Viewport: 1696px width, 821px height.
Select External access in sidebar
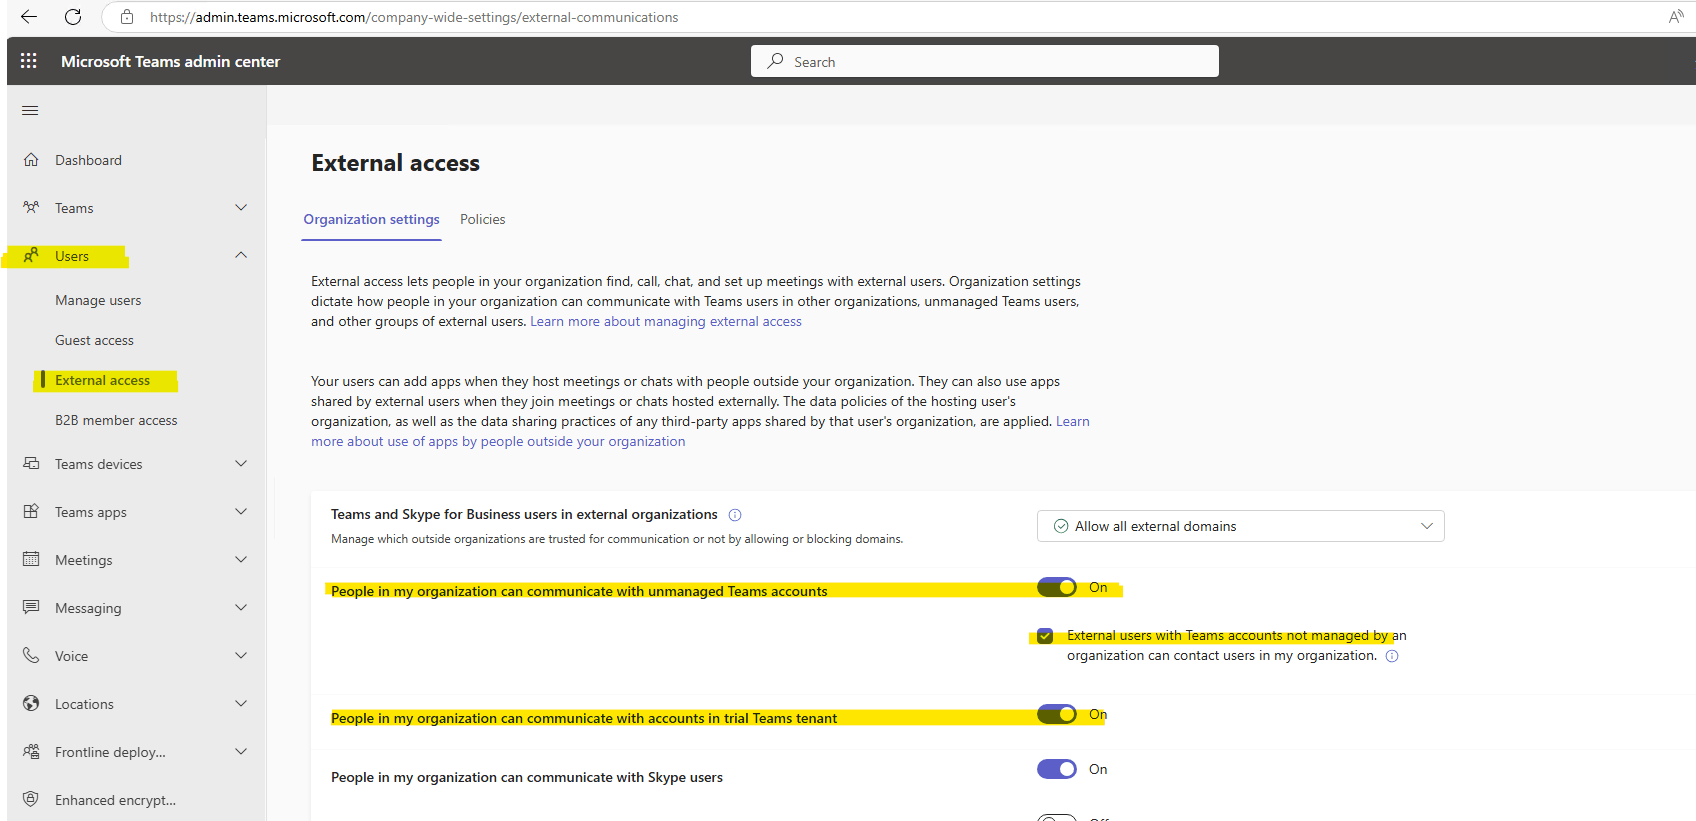[102, 380]
